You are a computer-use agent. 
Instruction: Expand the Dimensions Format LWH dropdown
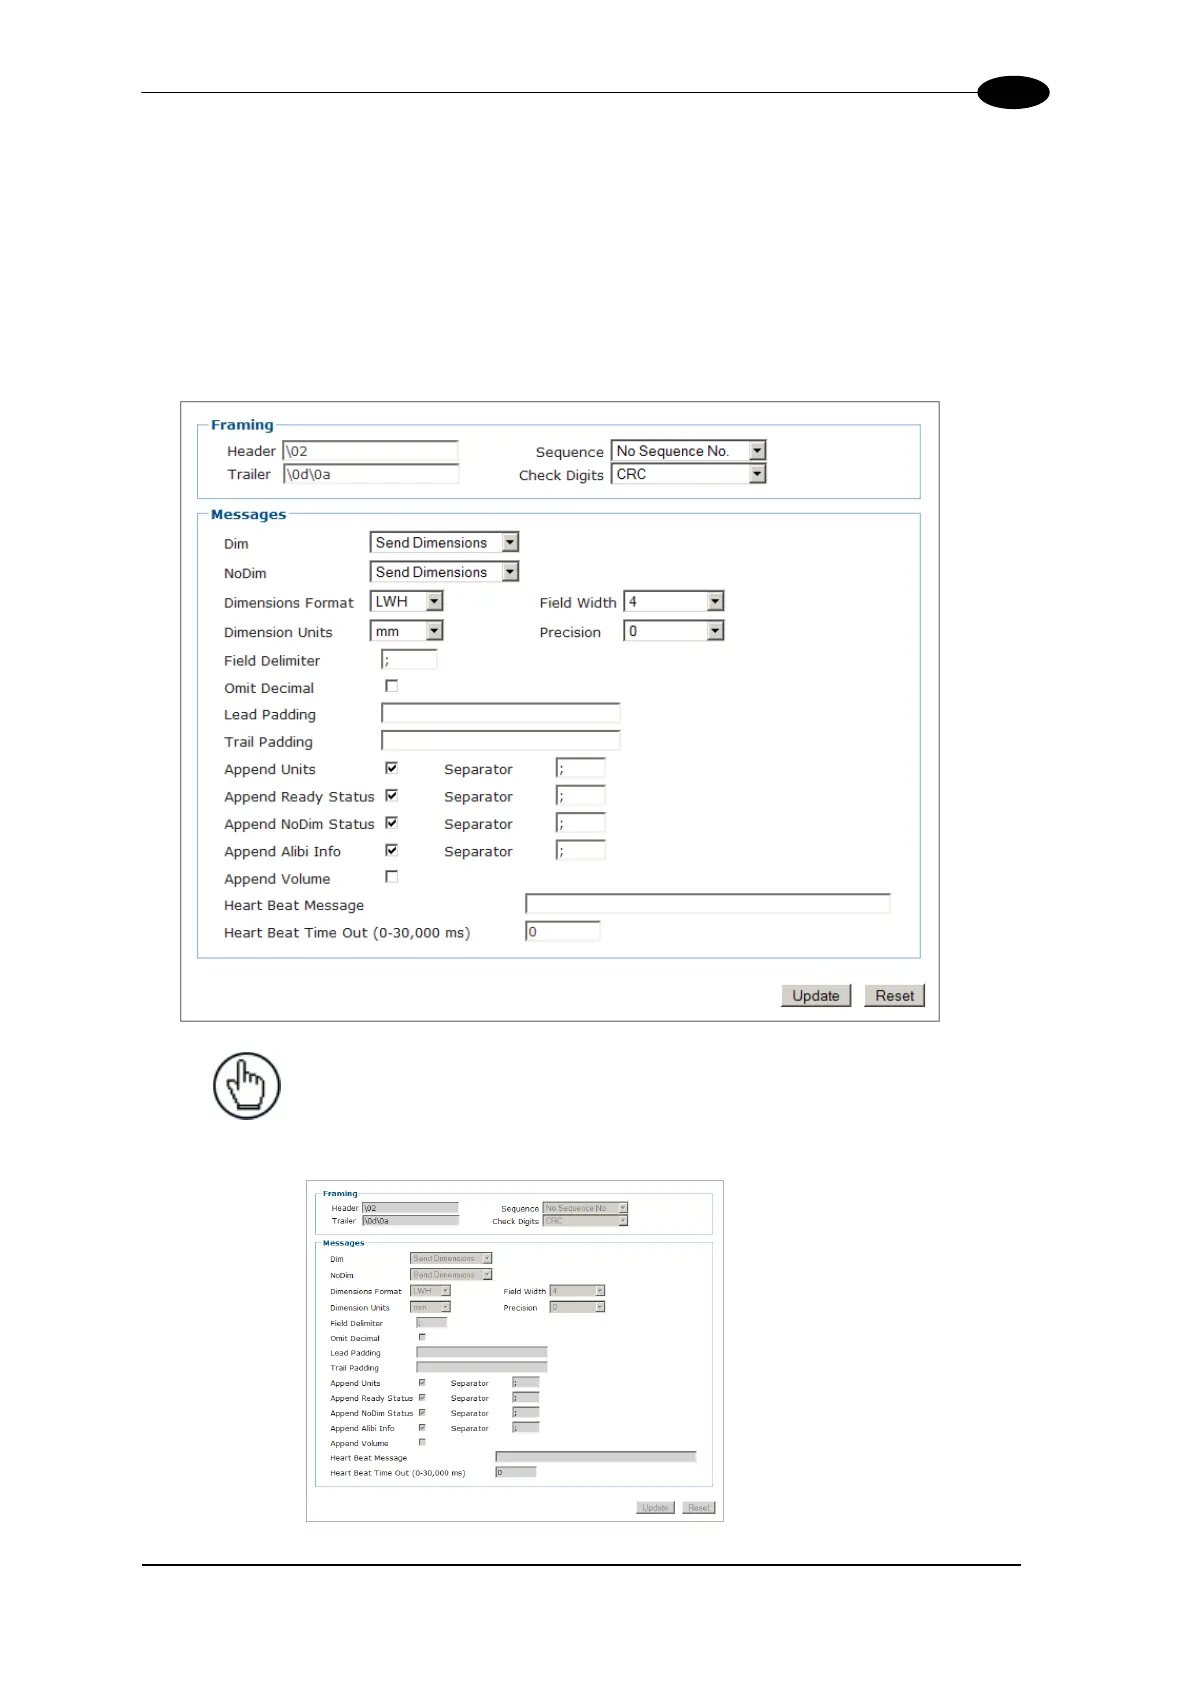[406, 601]
